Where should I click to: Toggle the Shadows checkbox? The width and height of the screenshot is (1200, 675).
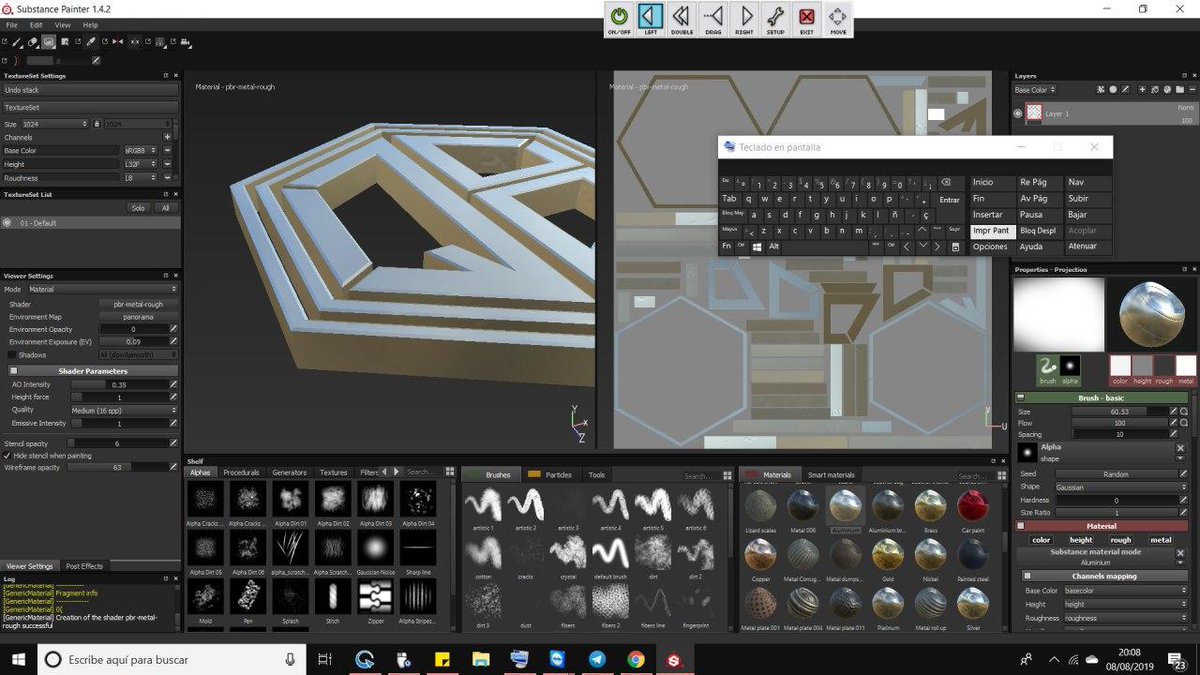point(12,355)
